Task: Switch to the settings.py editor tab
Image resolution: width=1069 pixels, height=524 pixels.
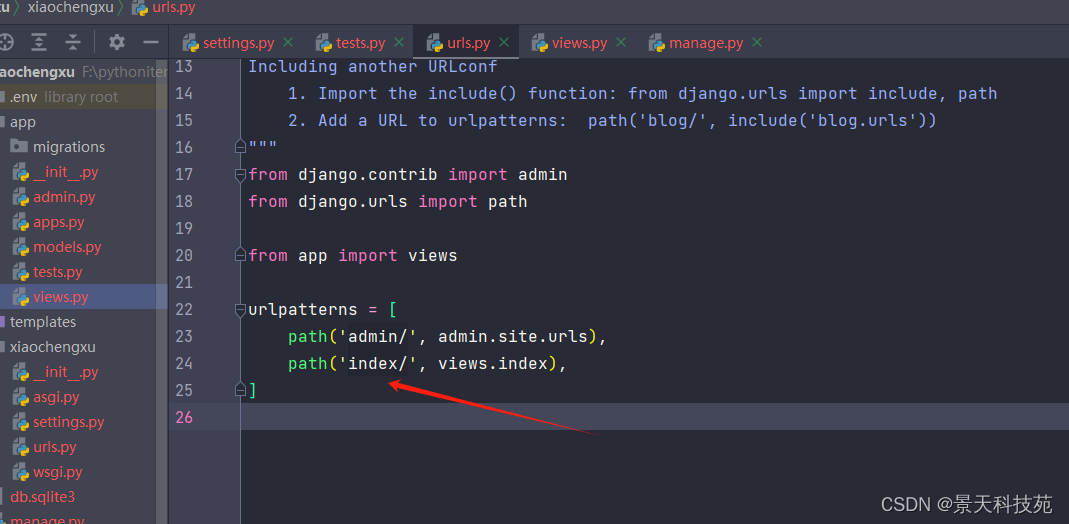Action: 238,43
